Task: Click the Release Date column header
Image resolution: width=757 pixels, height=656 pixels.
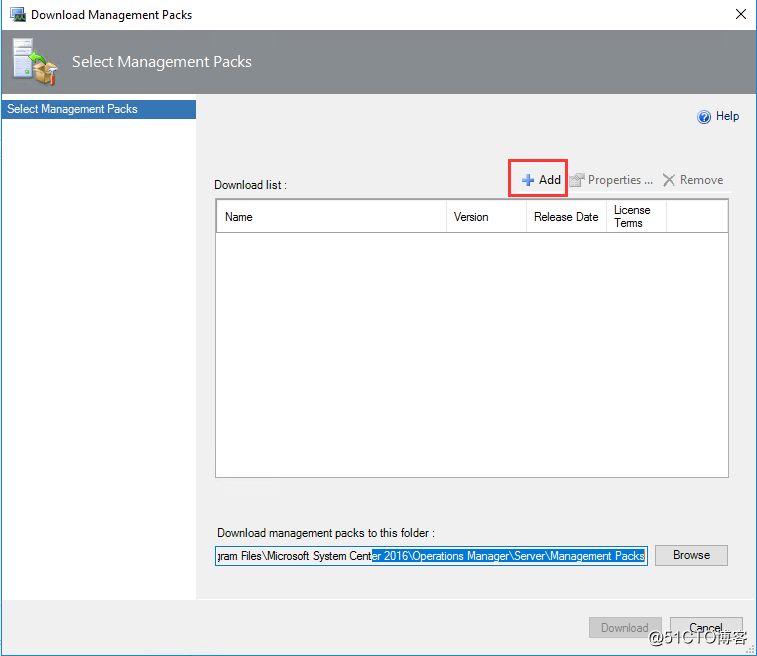Action: 566,217
